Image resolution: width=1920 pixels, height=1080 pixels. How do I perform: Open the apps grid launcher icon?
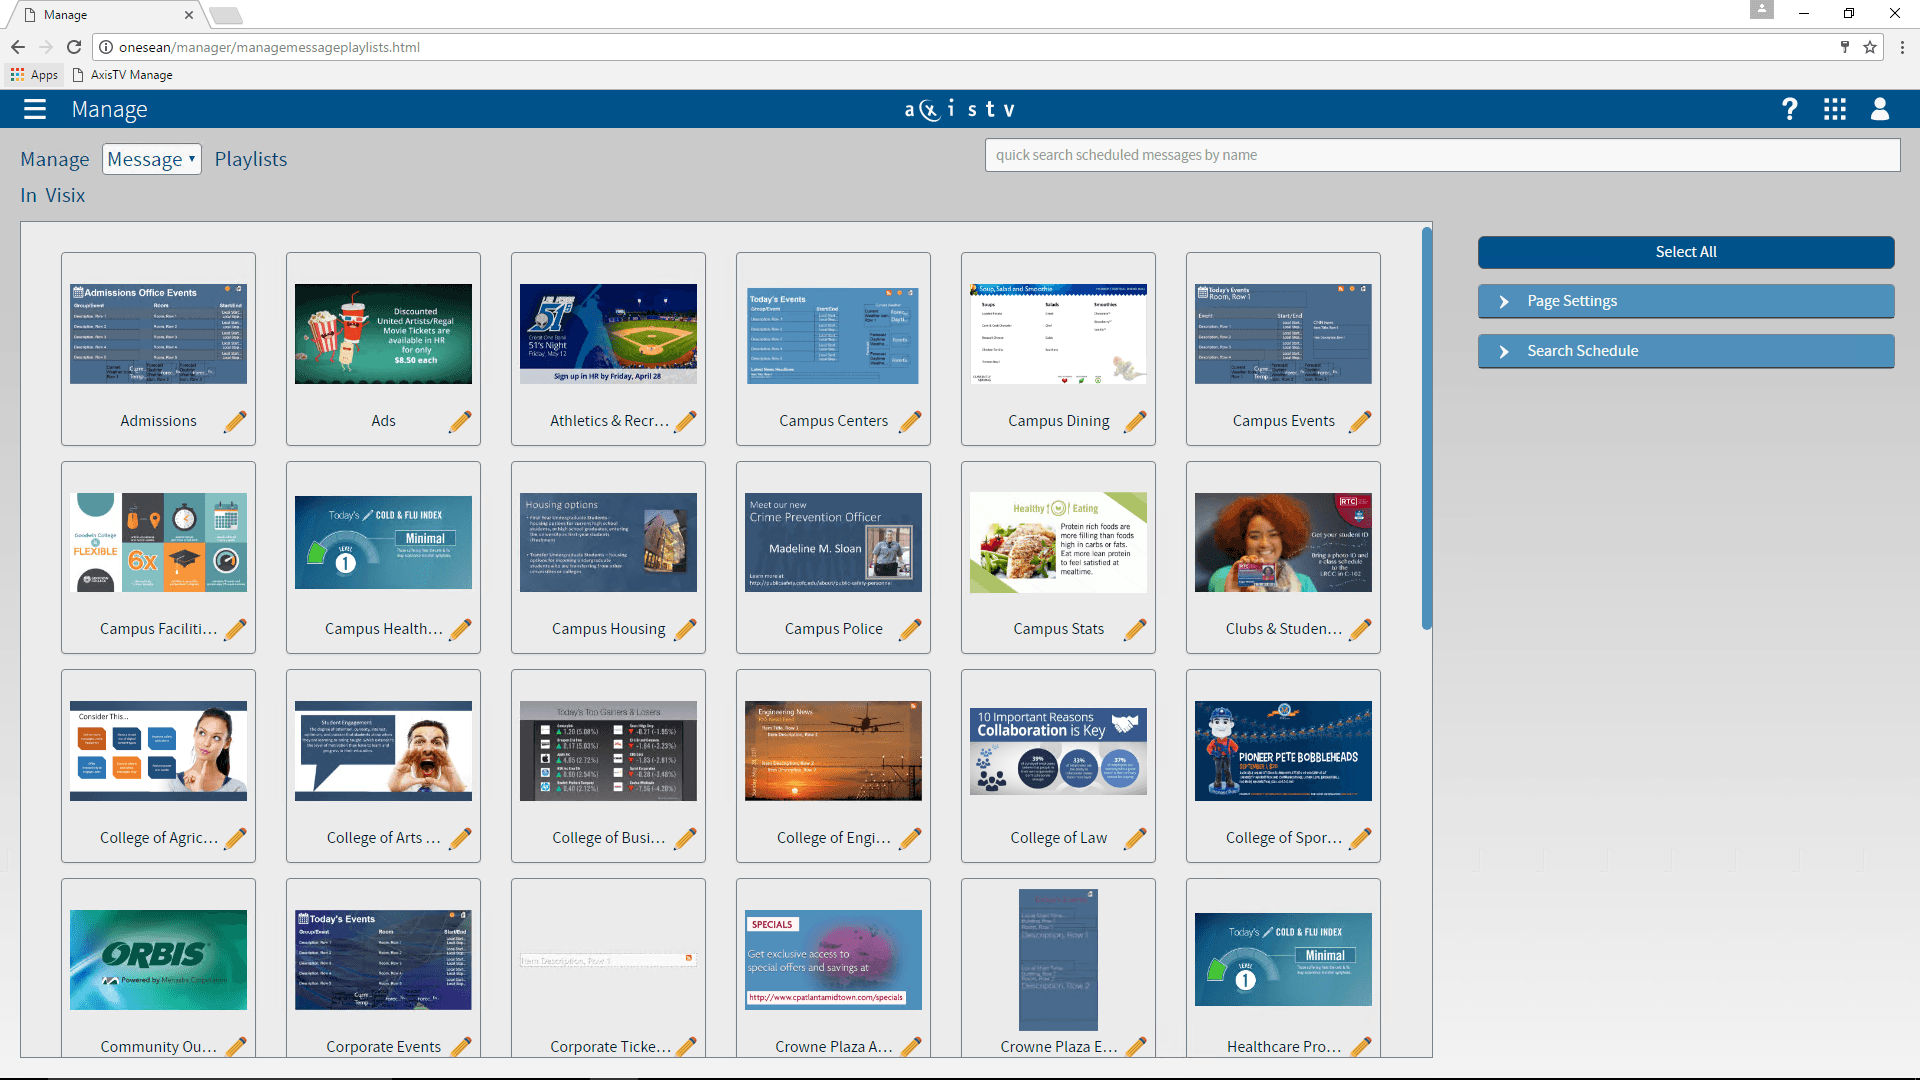point(1834,109)
